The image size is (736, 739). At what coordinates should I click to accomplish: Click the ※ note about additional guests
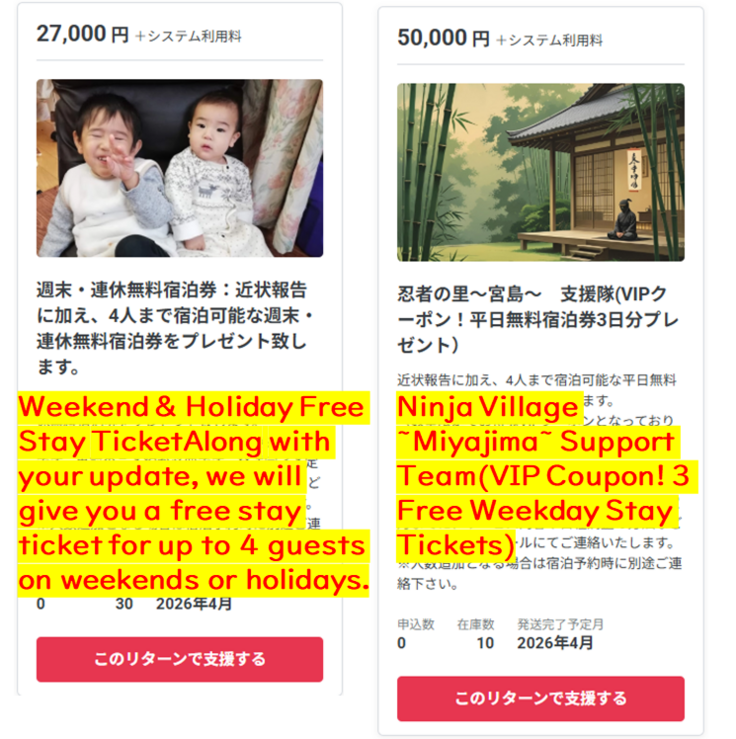tap(540, 573)
